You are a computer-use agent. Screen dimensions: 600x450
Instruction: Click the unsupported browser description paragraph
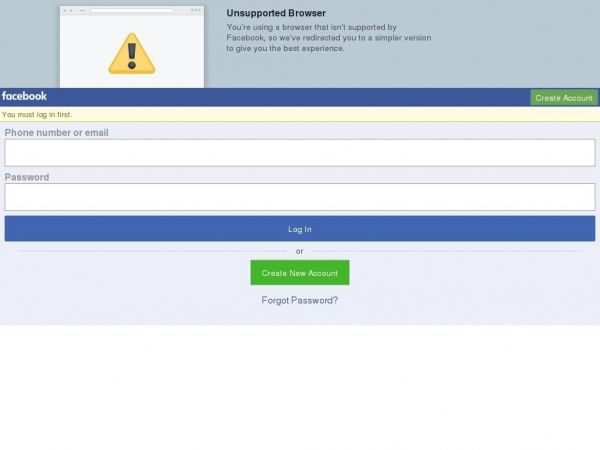coord(329,38)
